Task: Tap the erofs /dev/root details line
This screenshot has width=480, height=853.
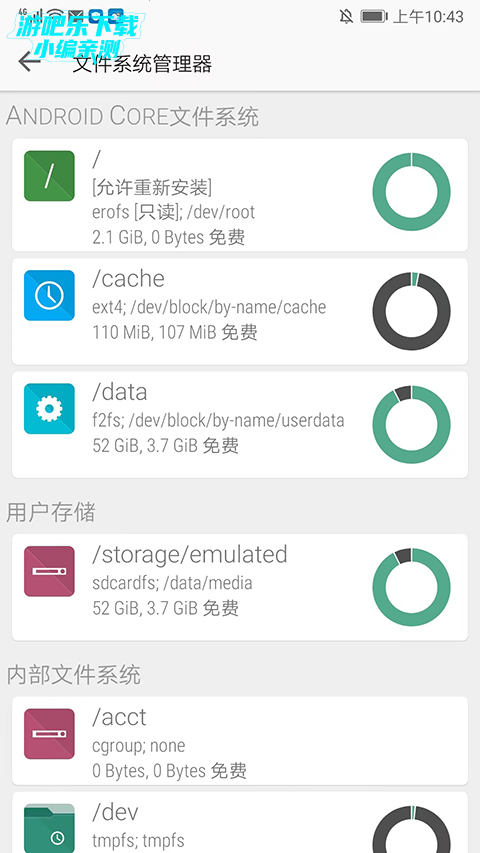Action: pyautogui.click(x=174, y=212)
